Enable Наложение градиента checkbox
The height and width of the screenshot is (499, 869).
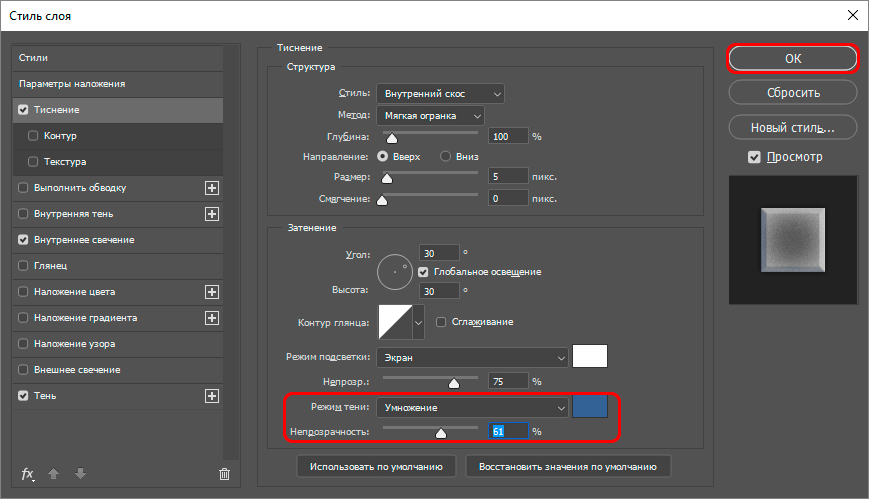23,318
